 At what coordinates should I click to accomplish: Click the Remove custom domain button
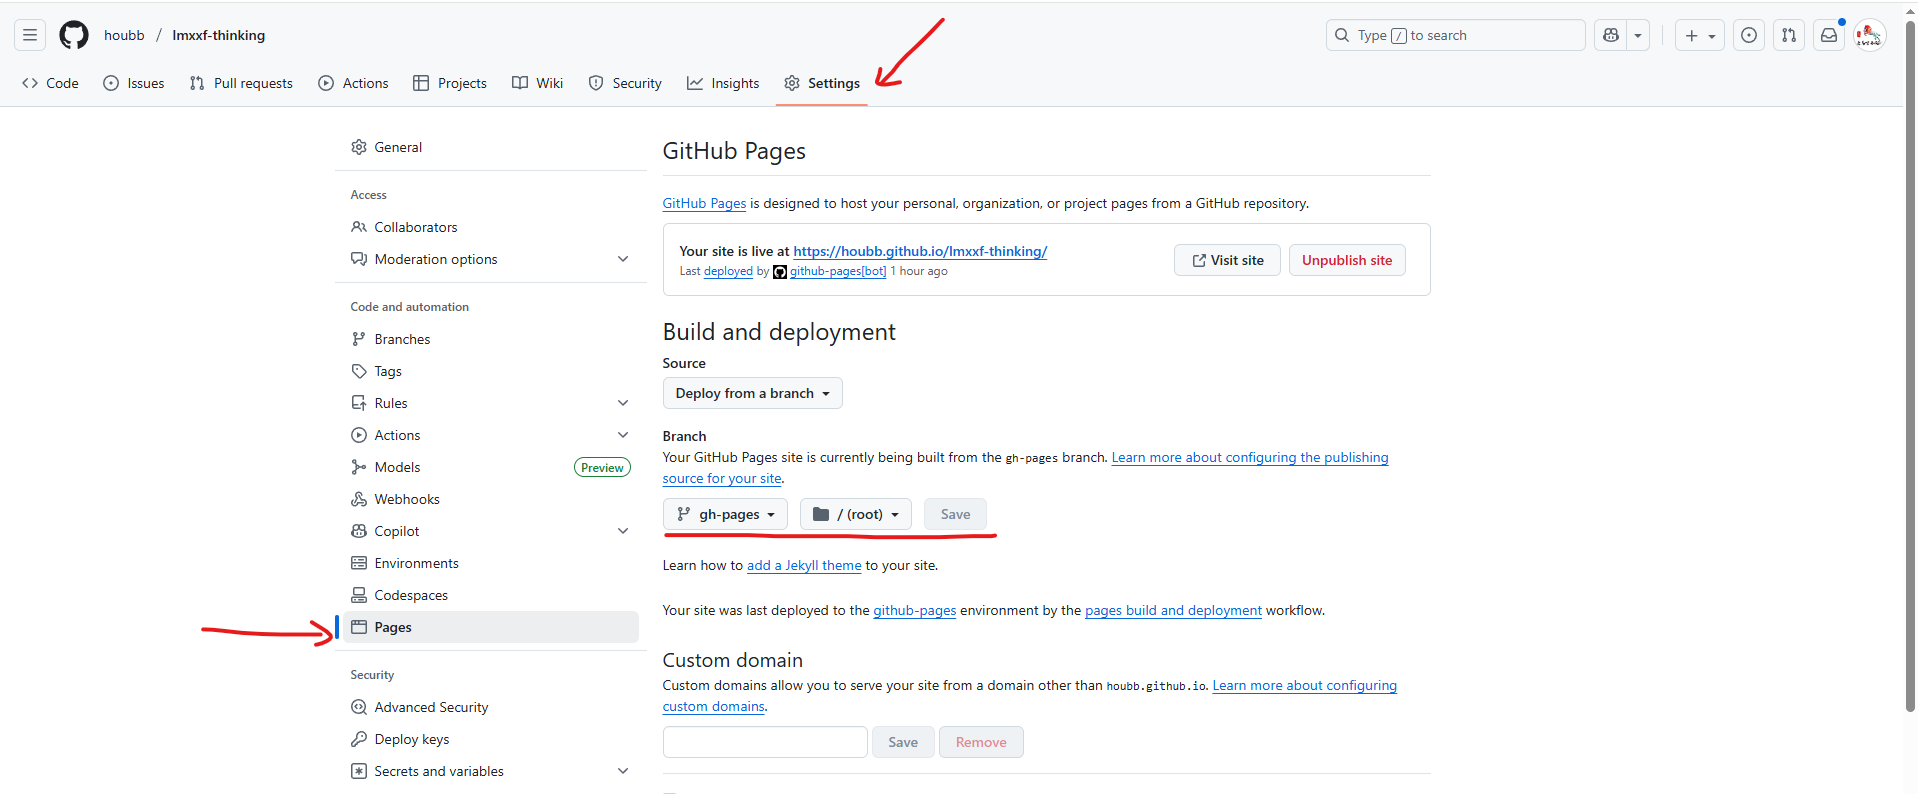981,742
